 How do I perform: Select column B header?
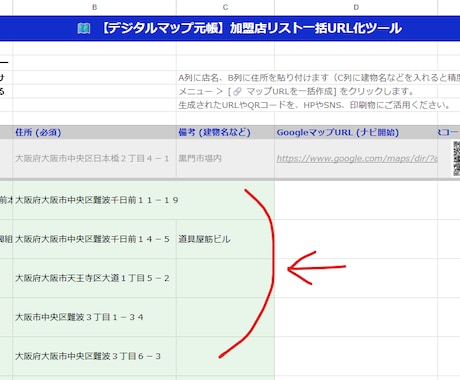(95, 7)
